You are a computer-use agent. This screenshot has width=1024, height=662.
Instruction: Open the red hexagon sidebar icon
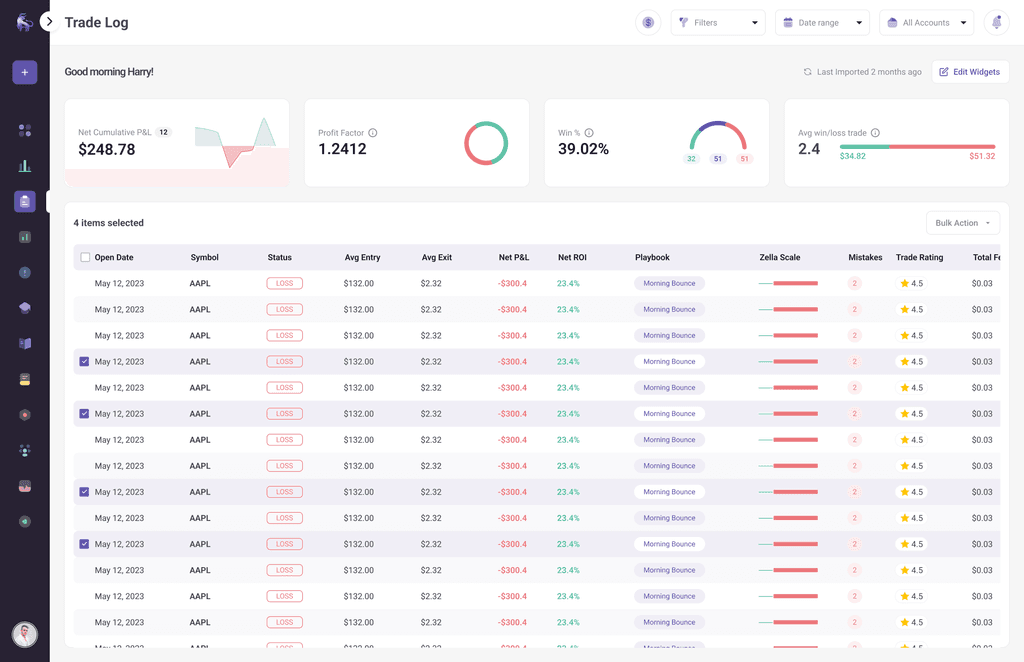[25, 415]
